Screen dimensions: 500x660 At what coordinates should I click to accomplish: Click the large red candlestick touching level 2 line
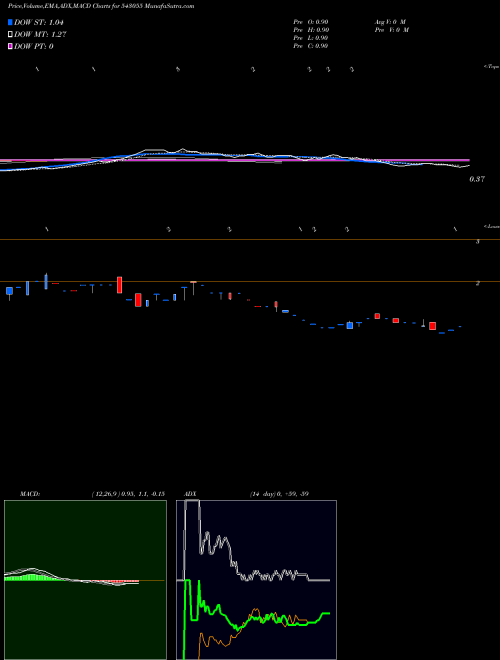click(120, 285)
